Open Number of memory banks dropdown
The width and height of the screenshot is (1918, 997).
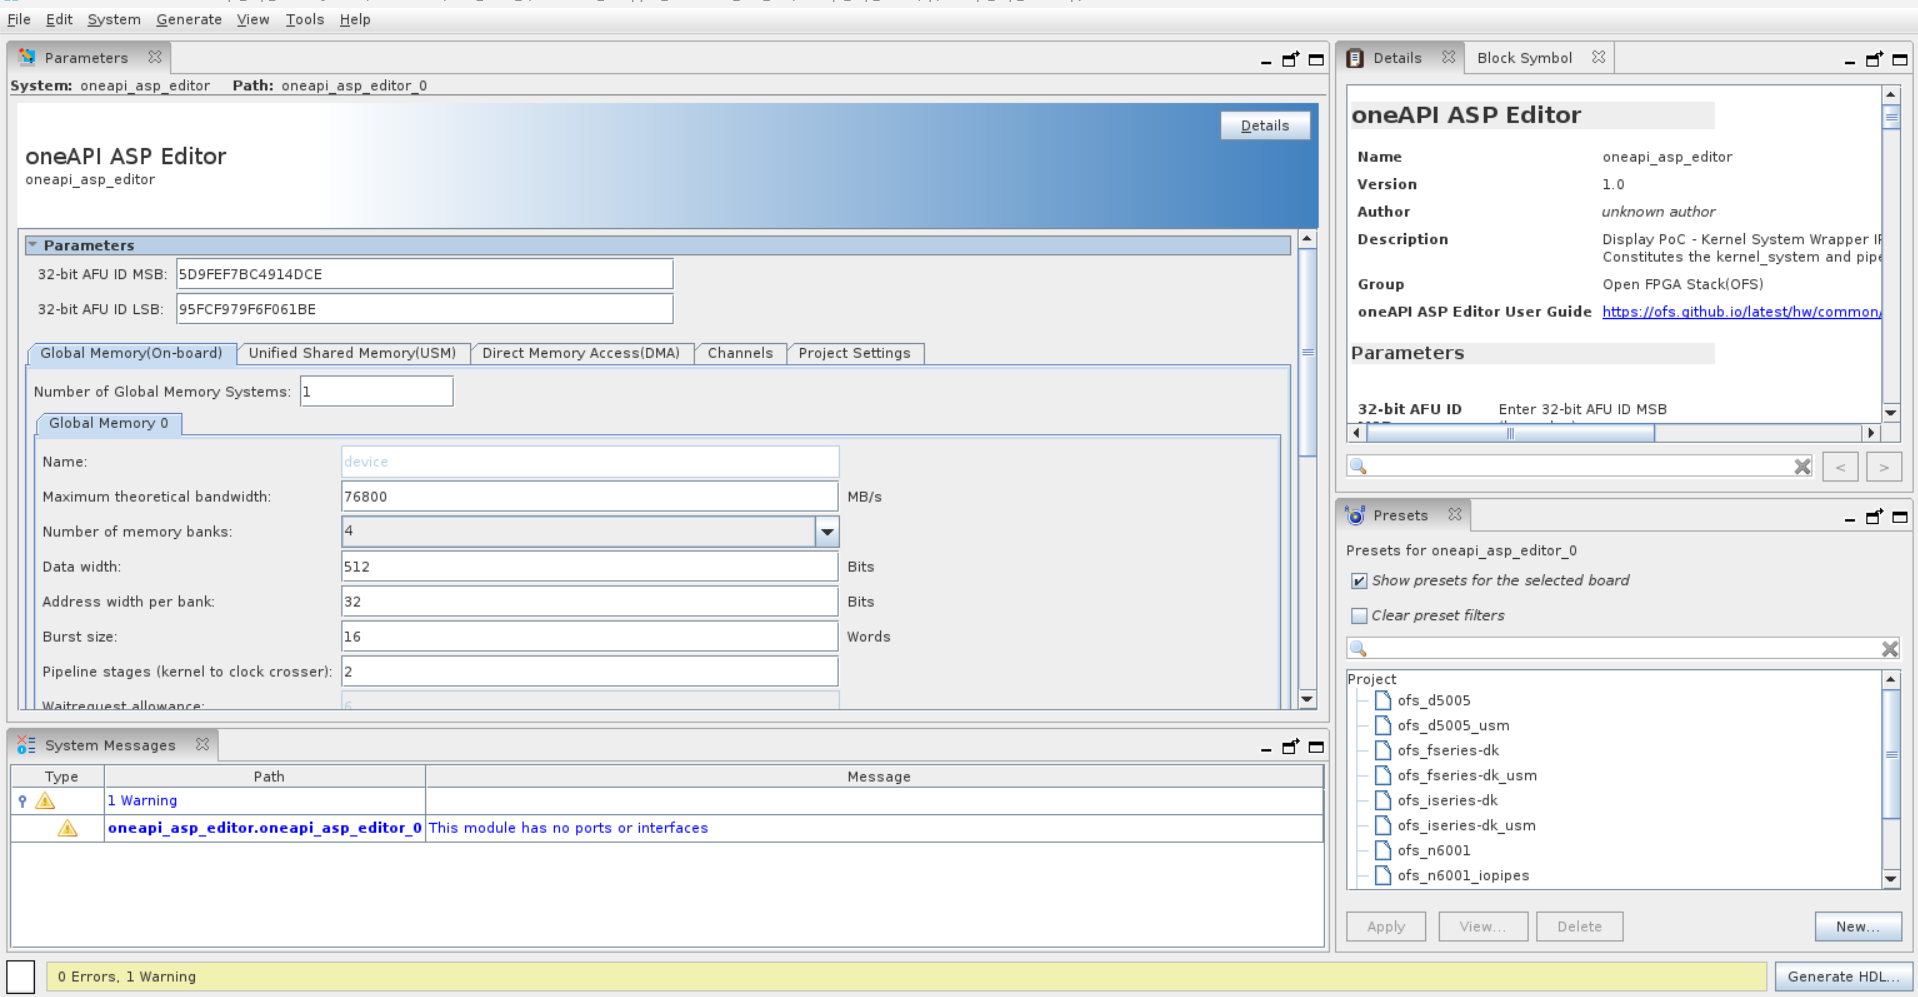(827, 532)
